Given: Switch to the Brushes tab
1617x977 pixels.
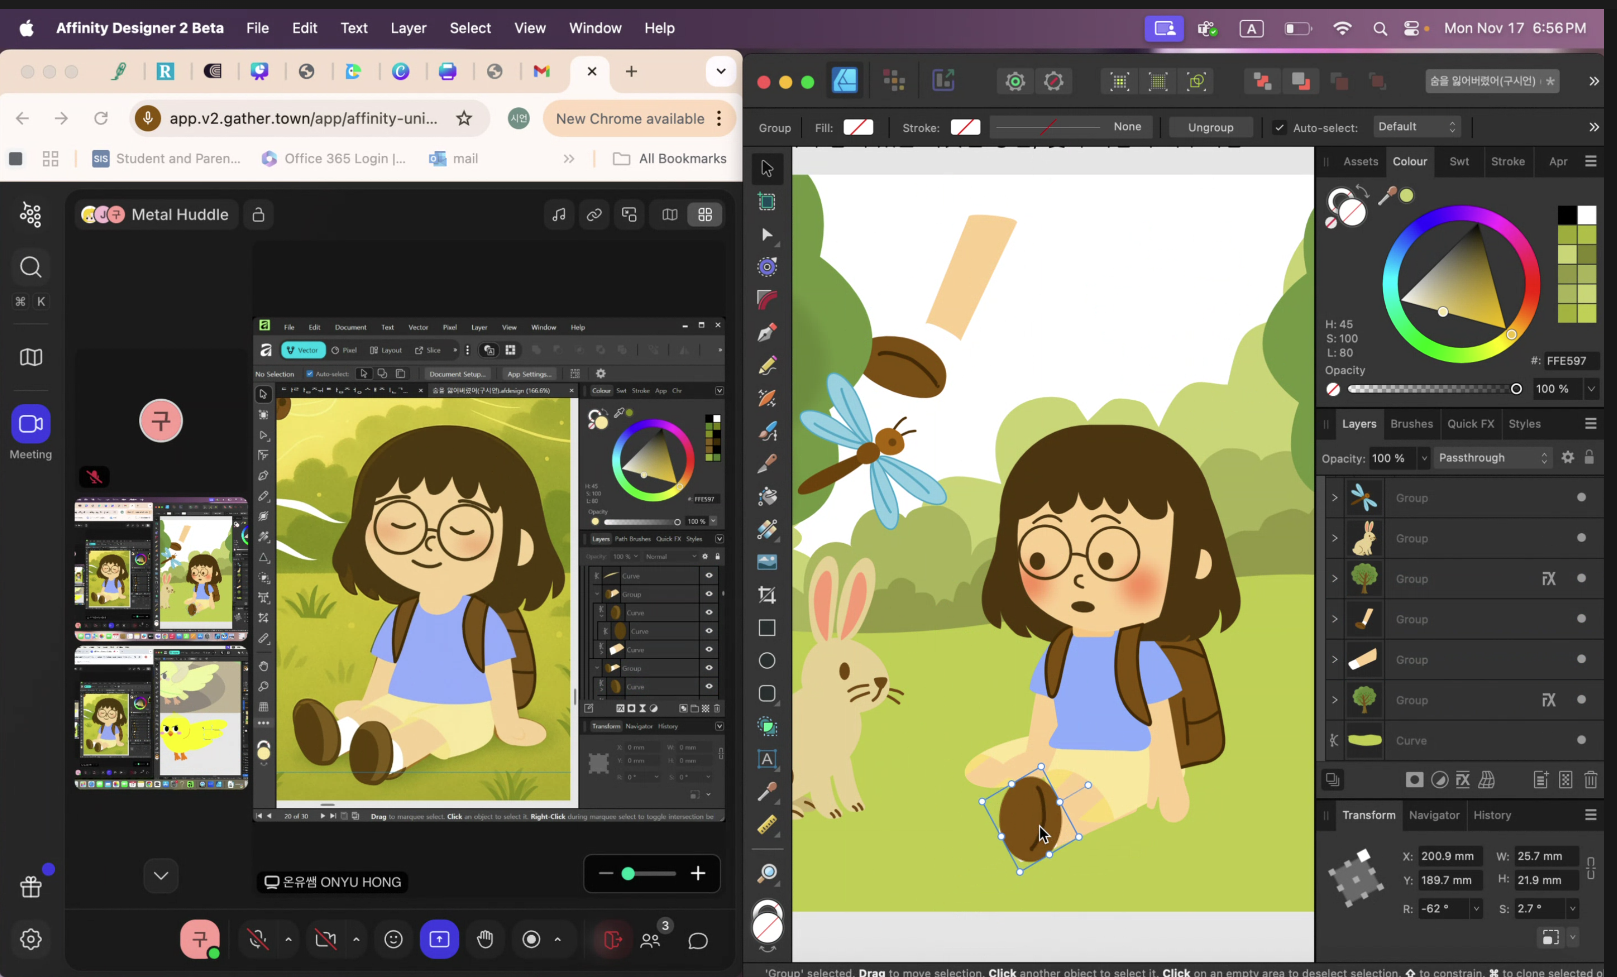Looking at the screenshot, I should (1411, 424).
